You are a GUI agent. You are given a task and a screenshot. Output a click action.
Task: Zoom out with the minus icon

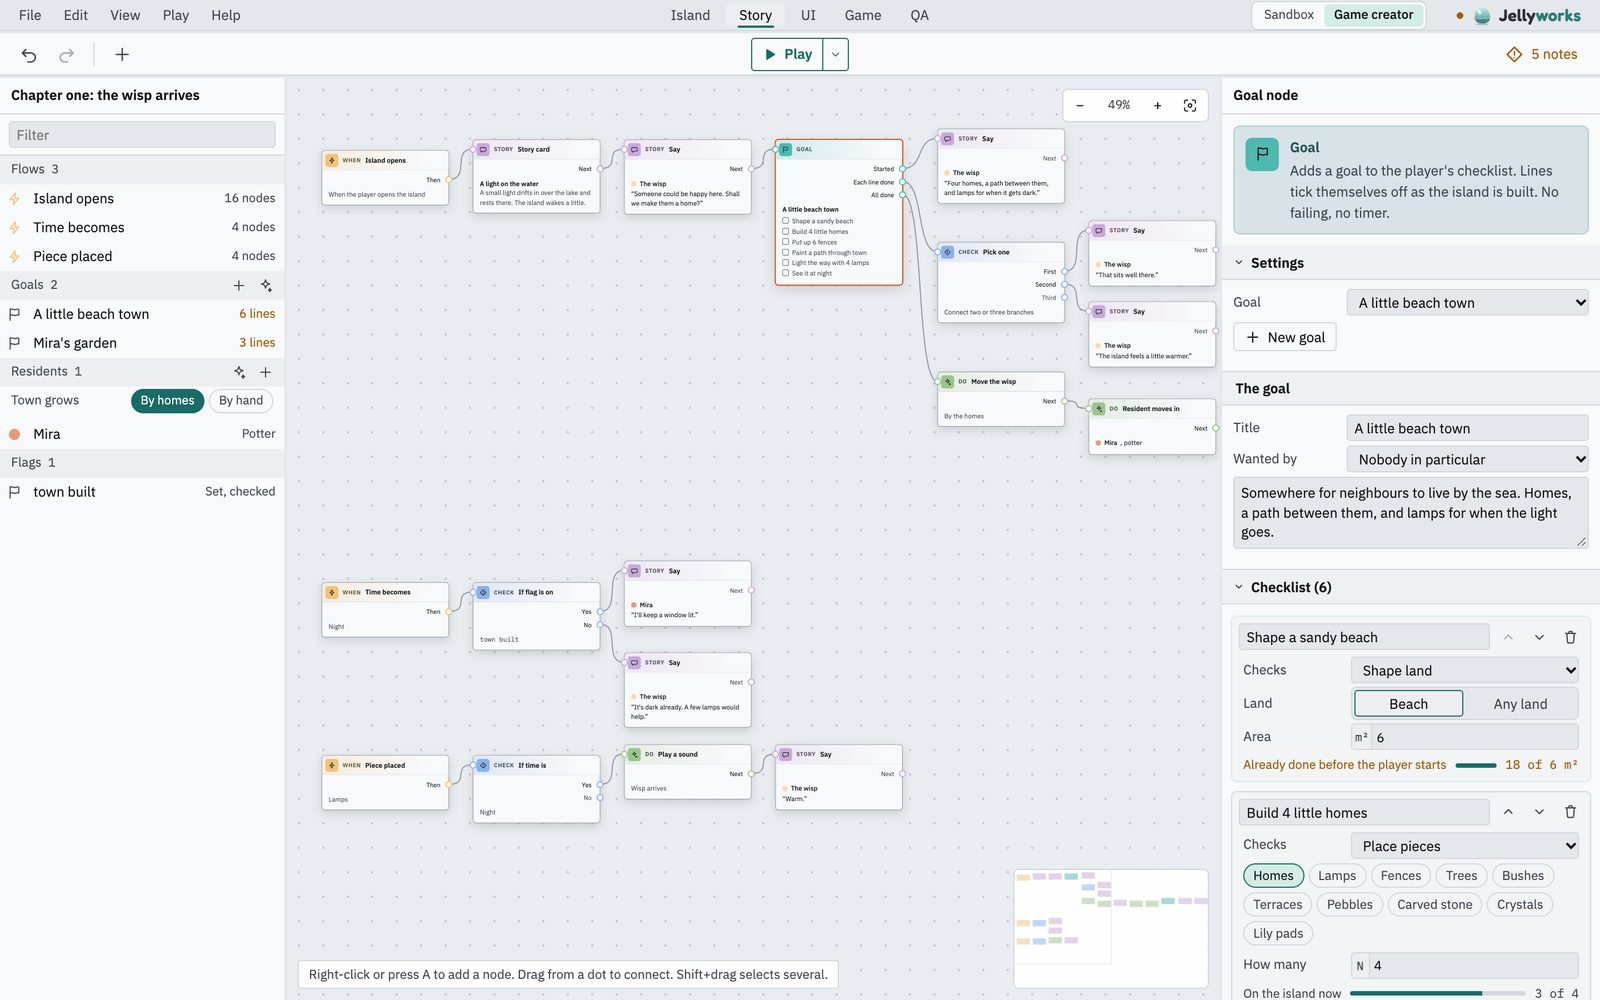click(x=1080, y=105)
